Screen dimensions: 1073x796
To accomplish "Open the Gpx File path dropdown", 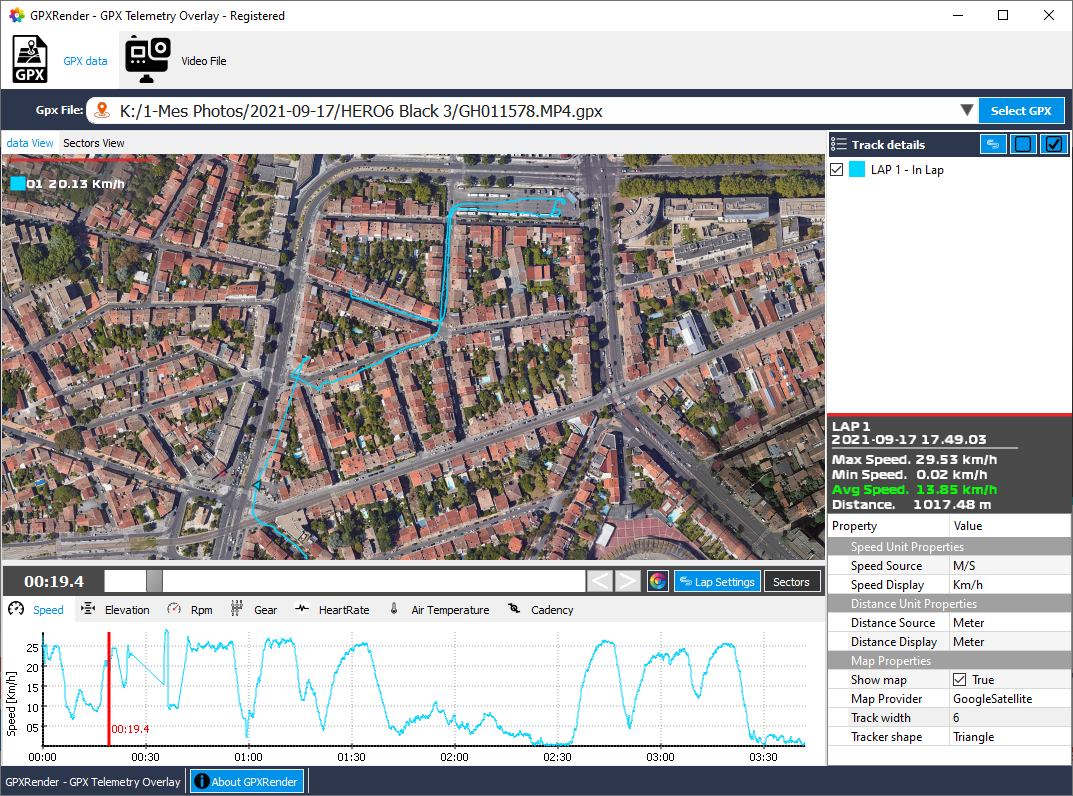I will [966, 111].
